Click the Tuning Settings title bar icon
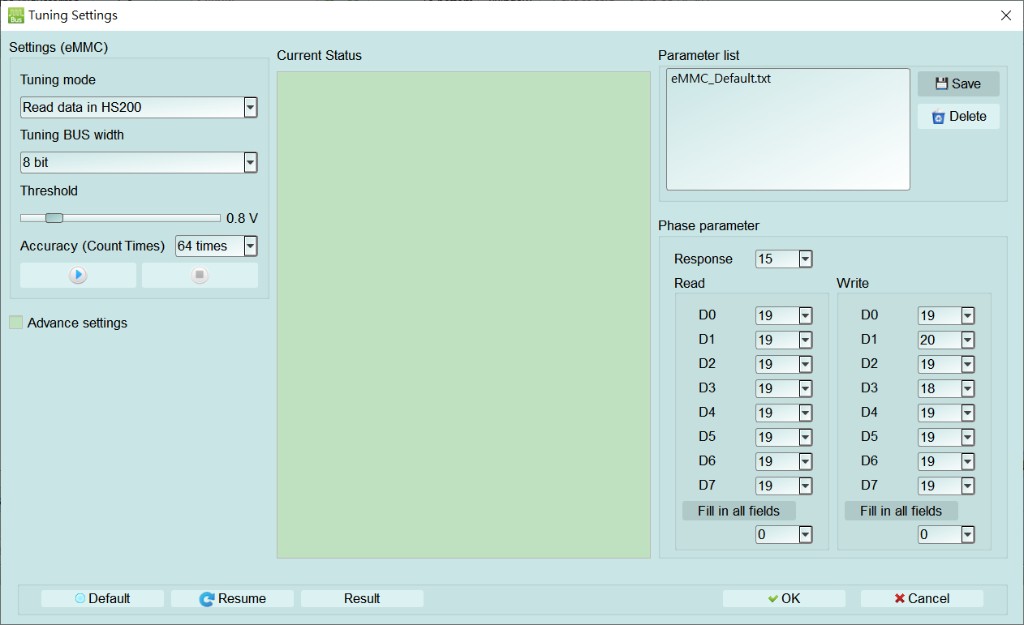This screenshot has width=1024, height=625. click(x=16, y=15)
